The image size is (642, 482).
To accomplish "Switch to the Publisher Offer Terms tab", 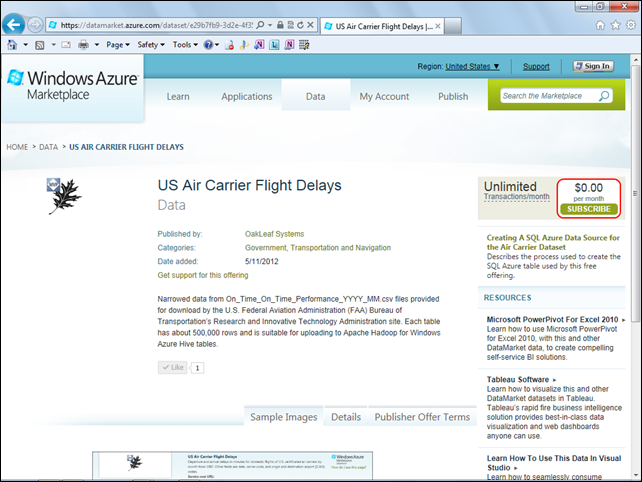I will click(x=422, y=417).
